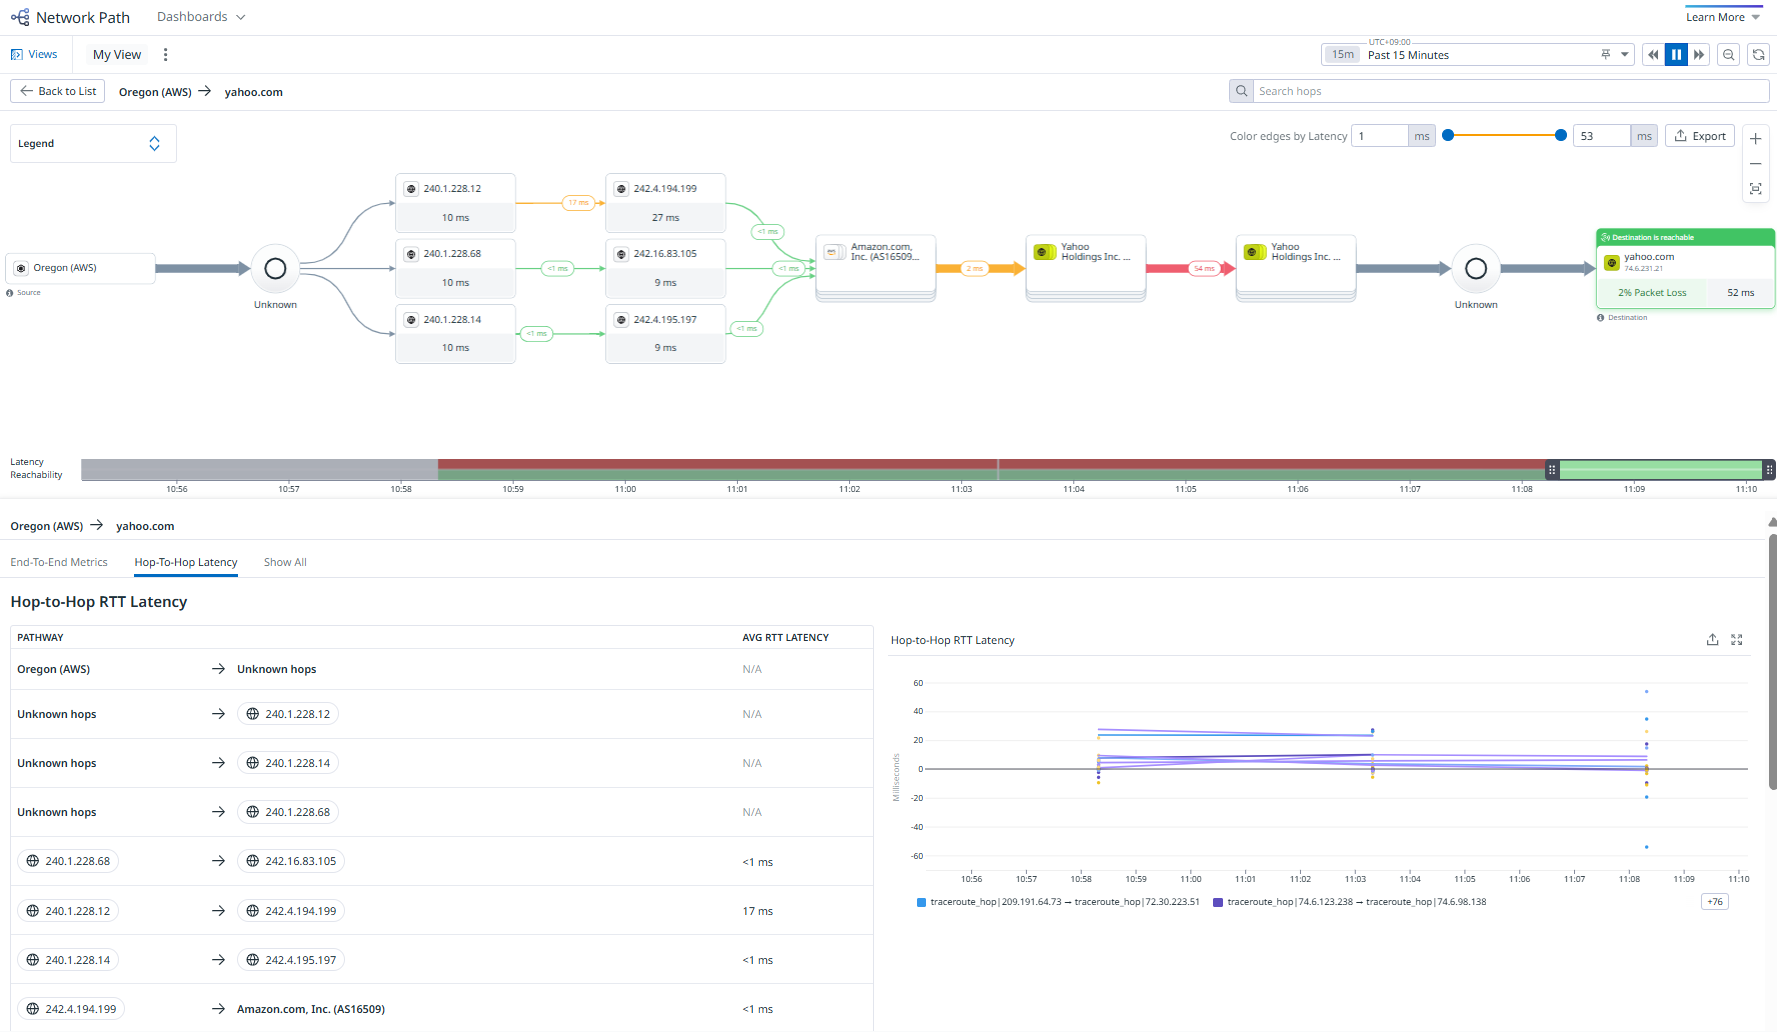Zoom out the time range
The width and height of the screenshot is (1777, 1032).
[1728, 55]
